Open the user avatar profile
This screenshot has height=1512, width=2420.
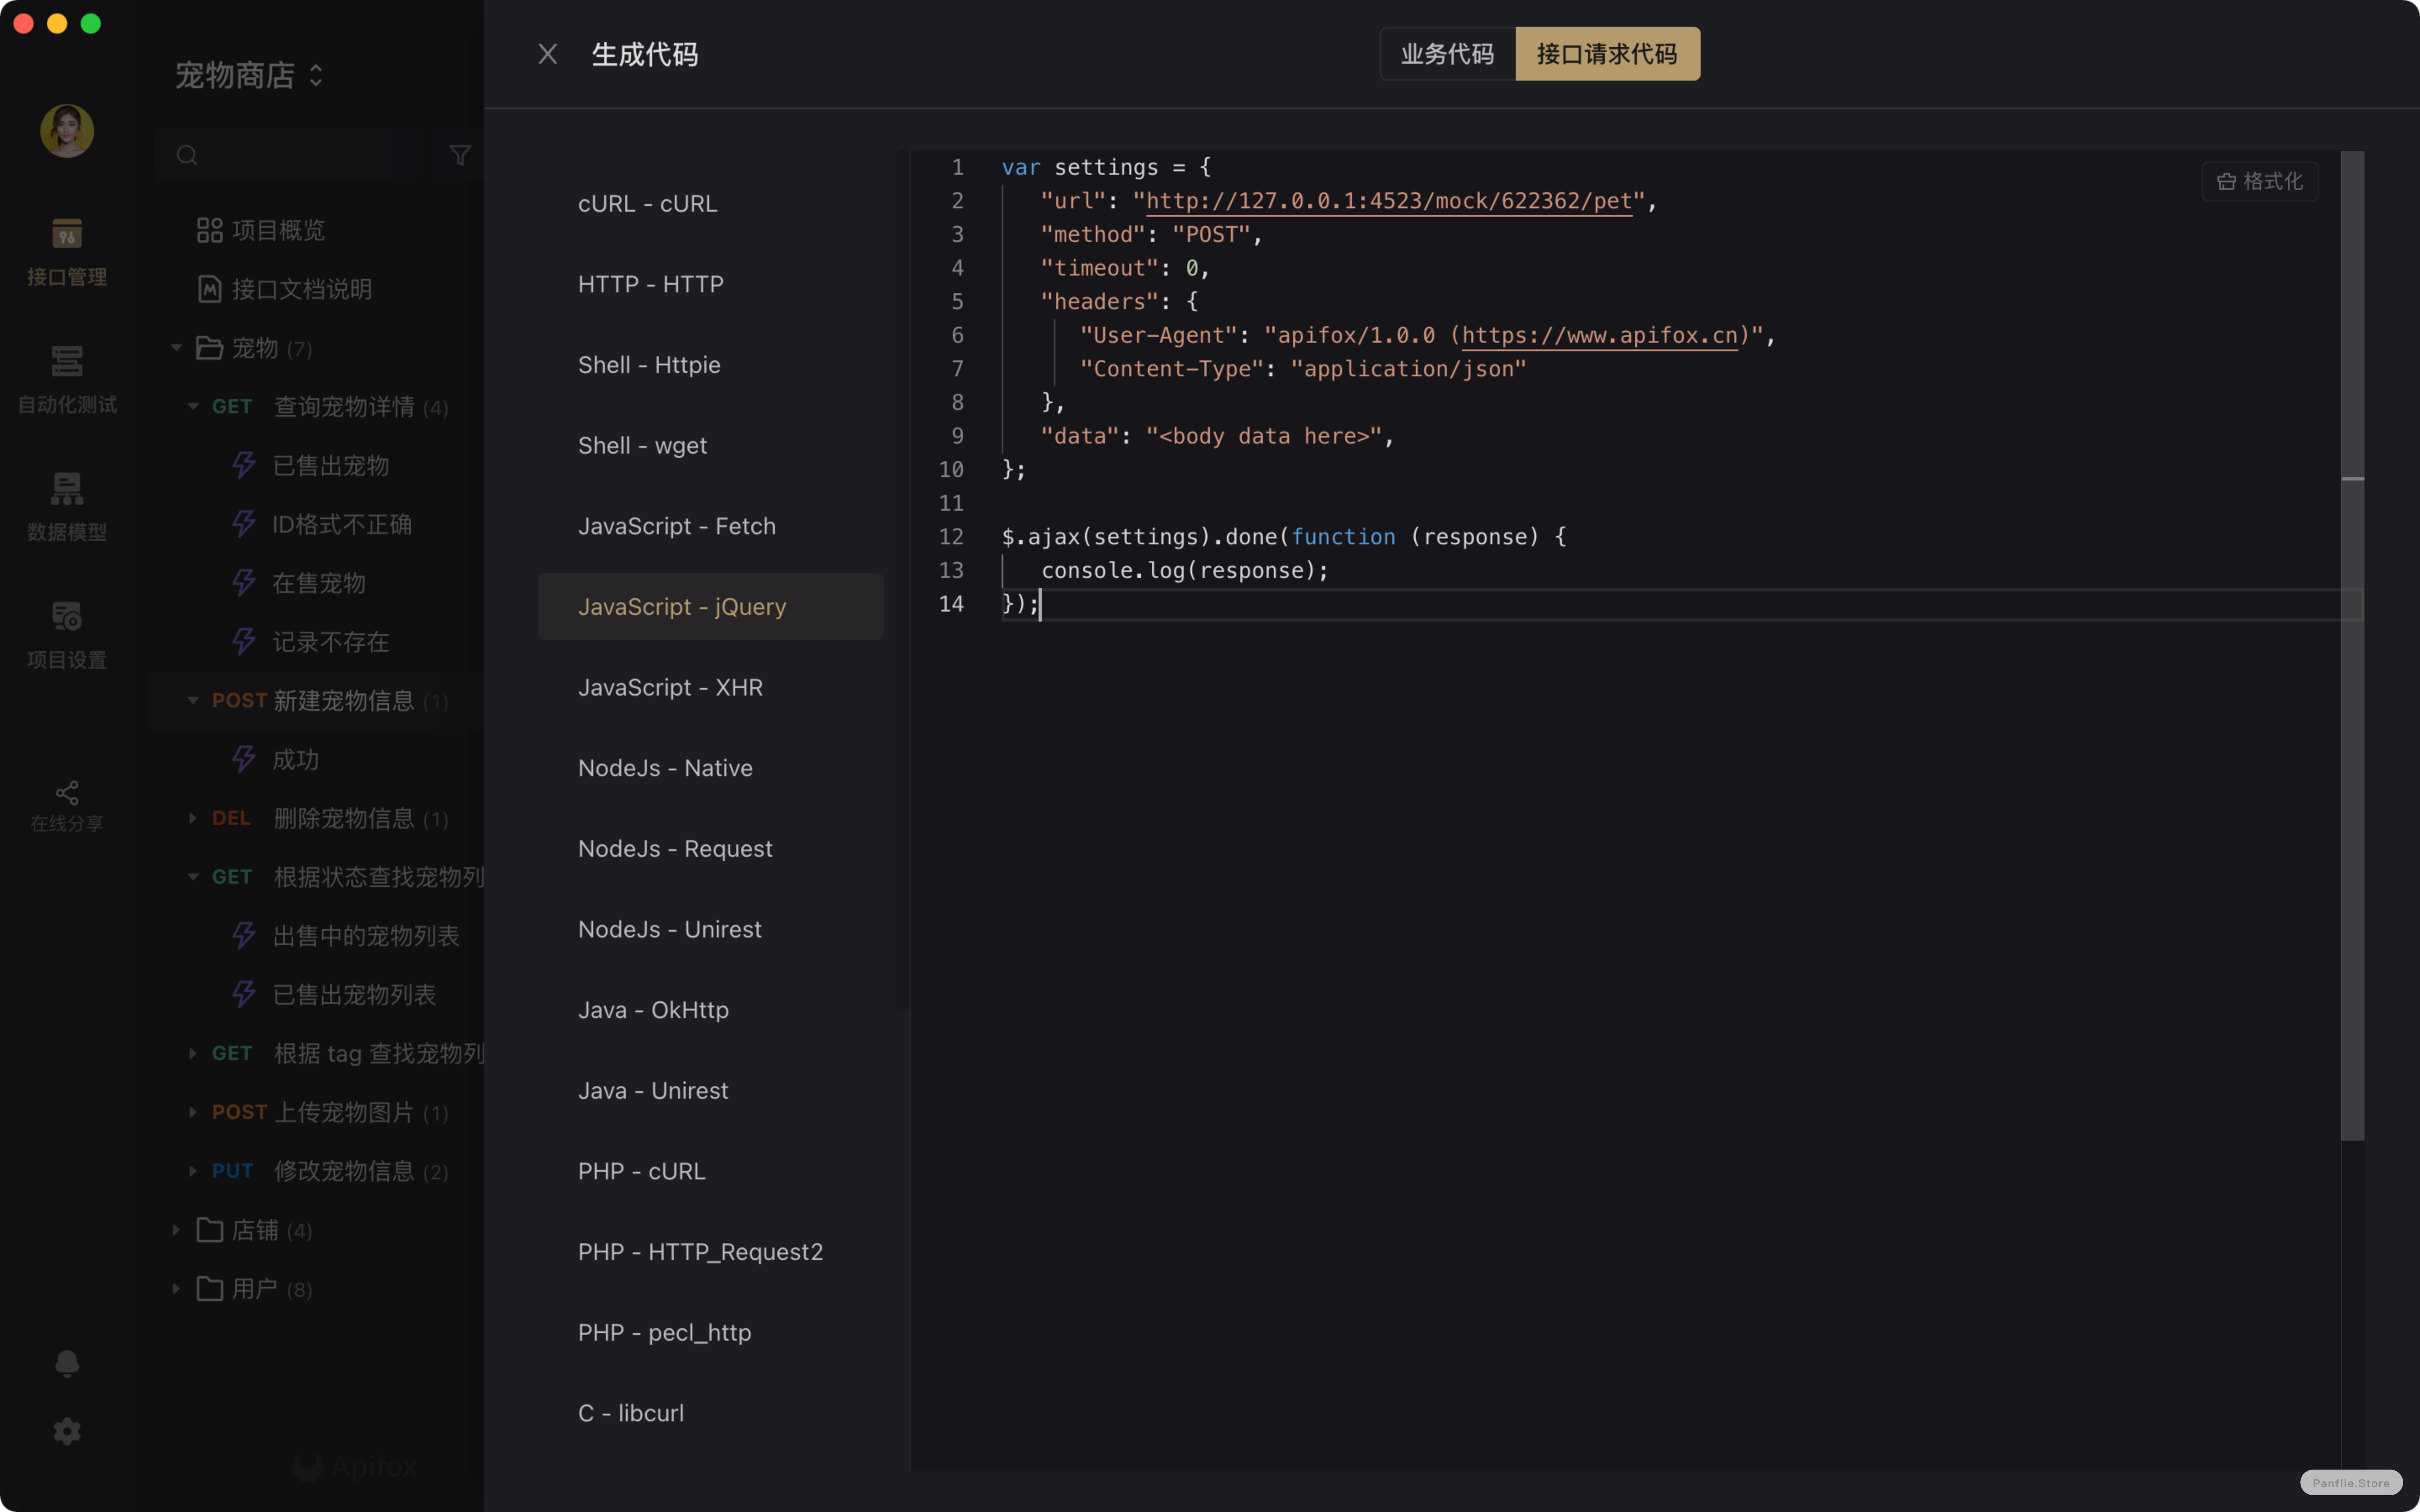pyautogui.click(x=67, y=130)
